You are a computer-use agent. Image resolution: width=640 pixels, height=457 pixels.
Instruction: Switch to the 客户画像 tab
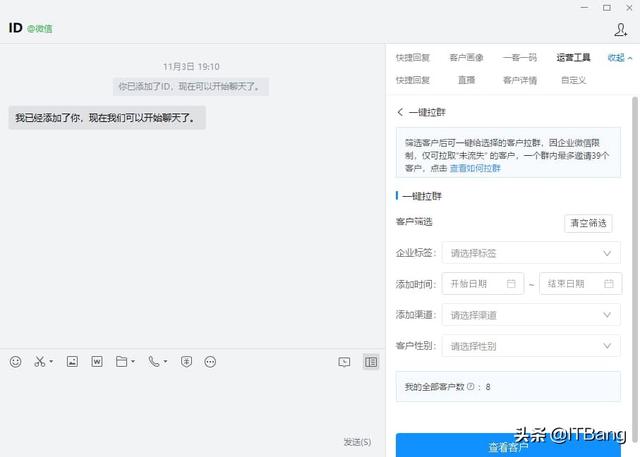point(466,58)
